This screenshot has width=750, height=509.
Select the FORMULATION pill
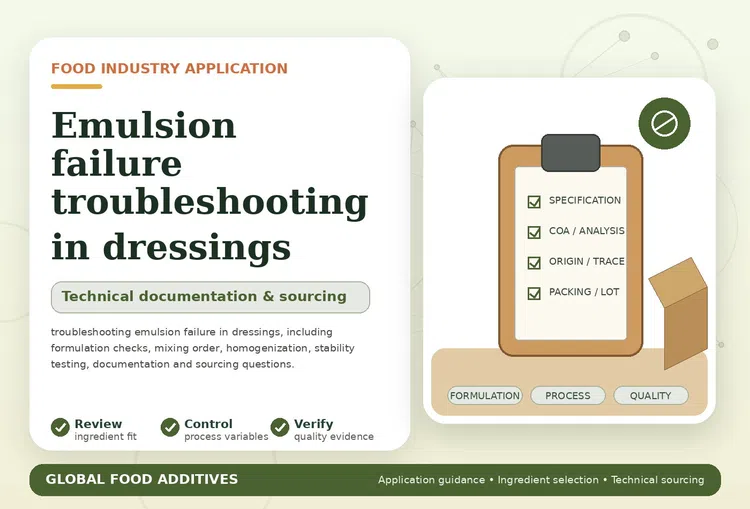[x=485, y=396]
